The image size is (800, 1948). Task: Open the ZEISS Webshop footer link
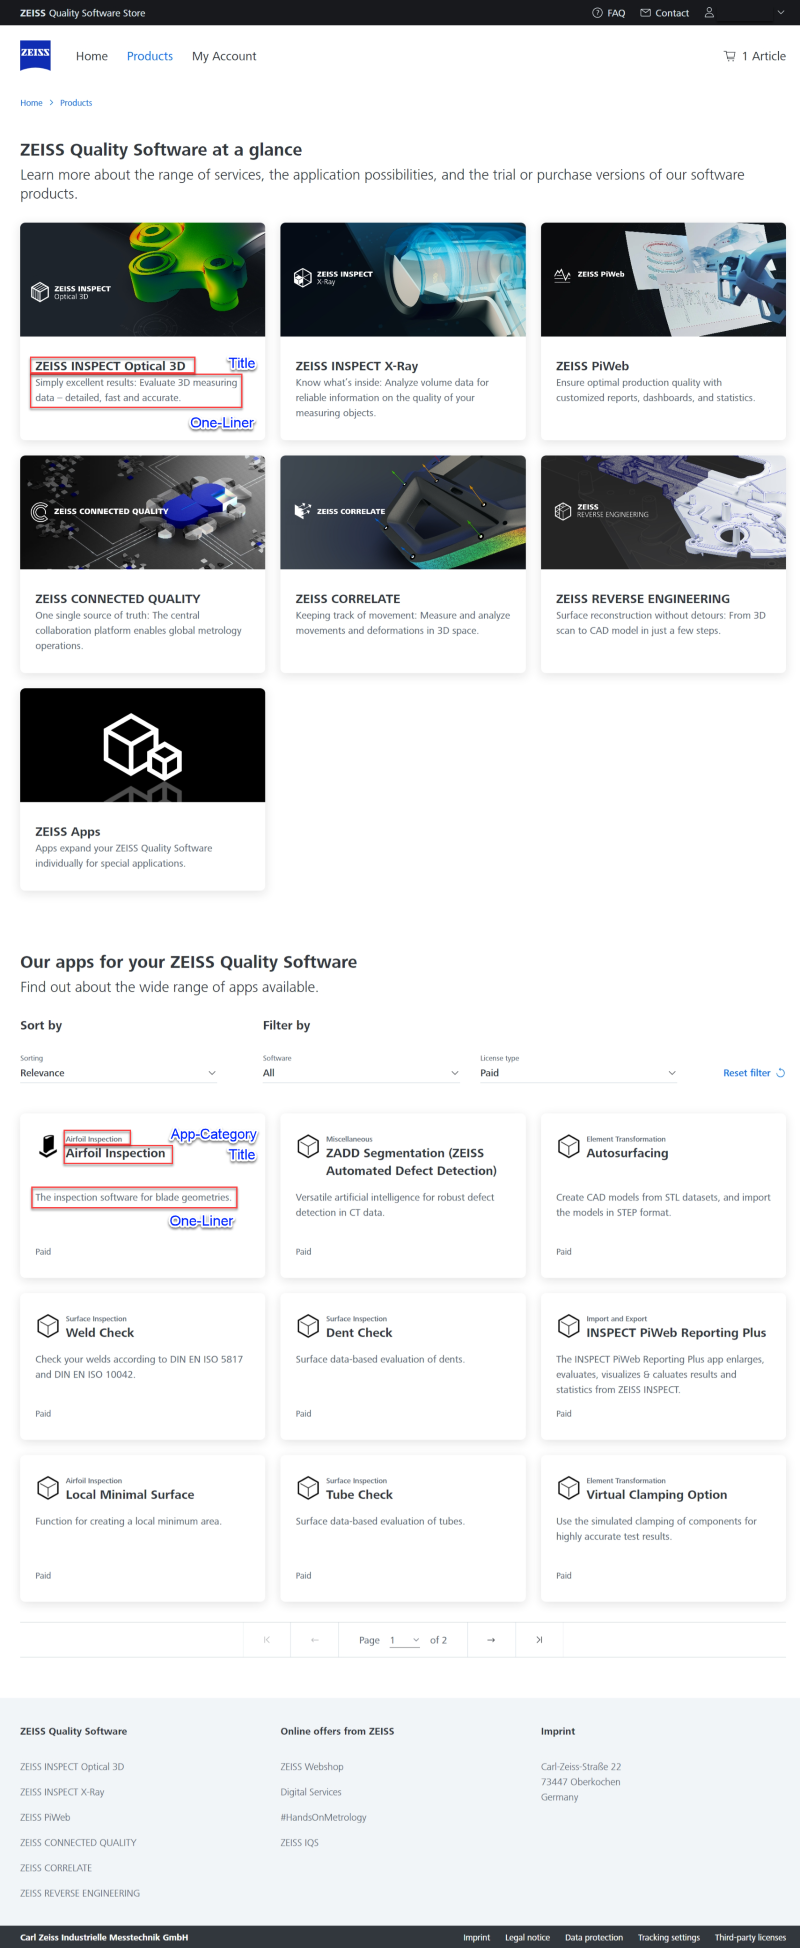pos(312,1767)
